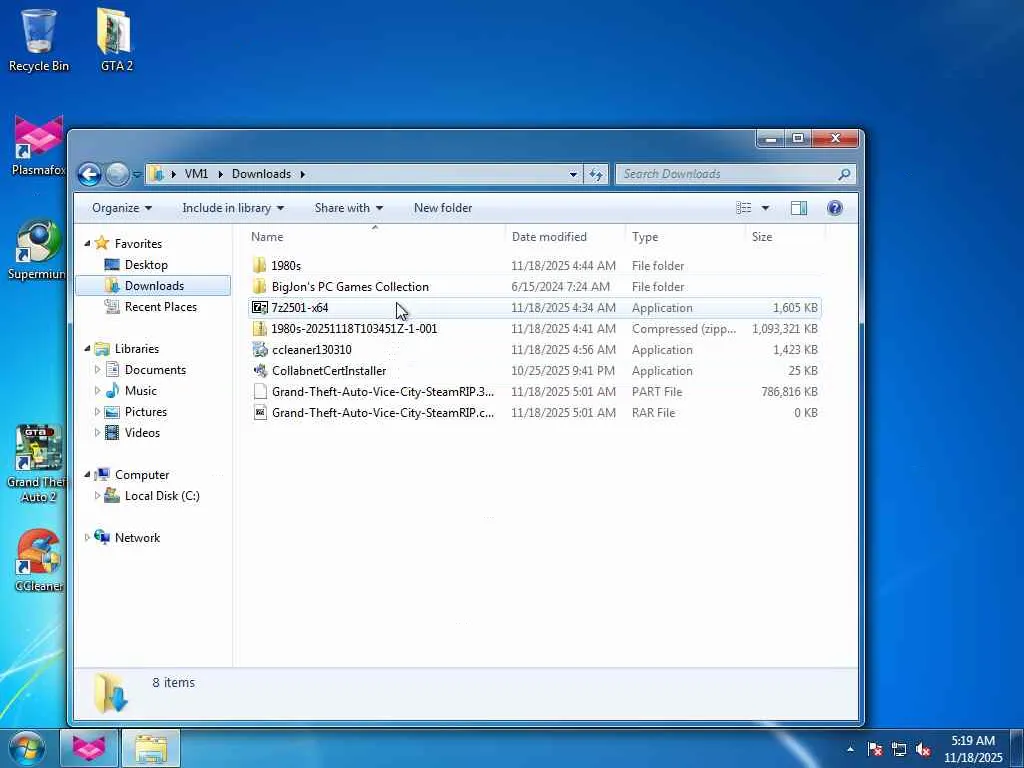Select Downloads under Favorites

pos(154,285)
